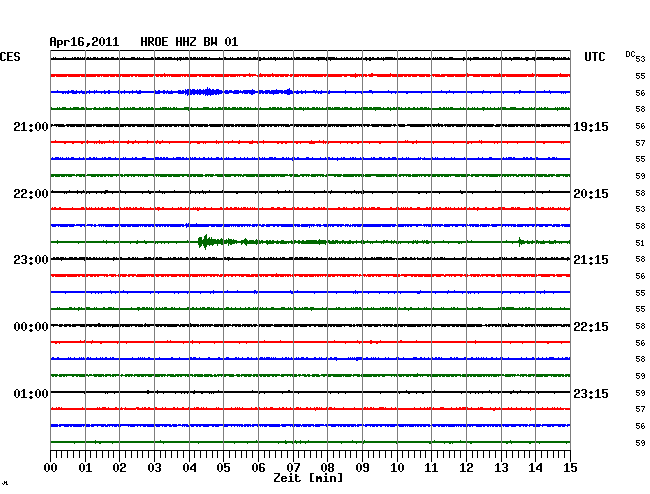Click minute tick label 08 on axis

(327, 467)
